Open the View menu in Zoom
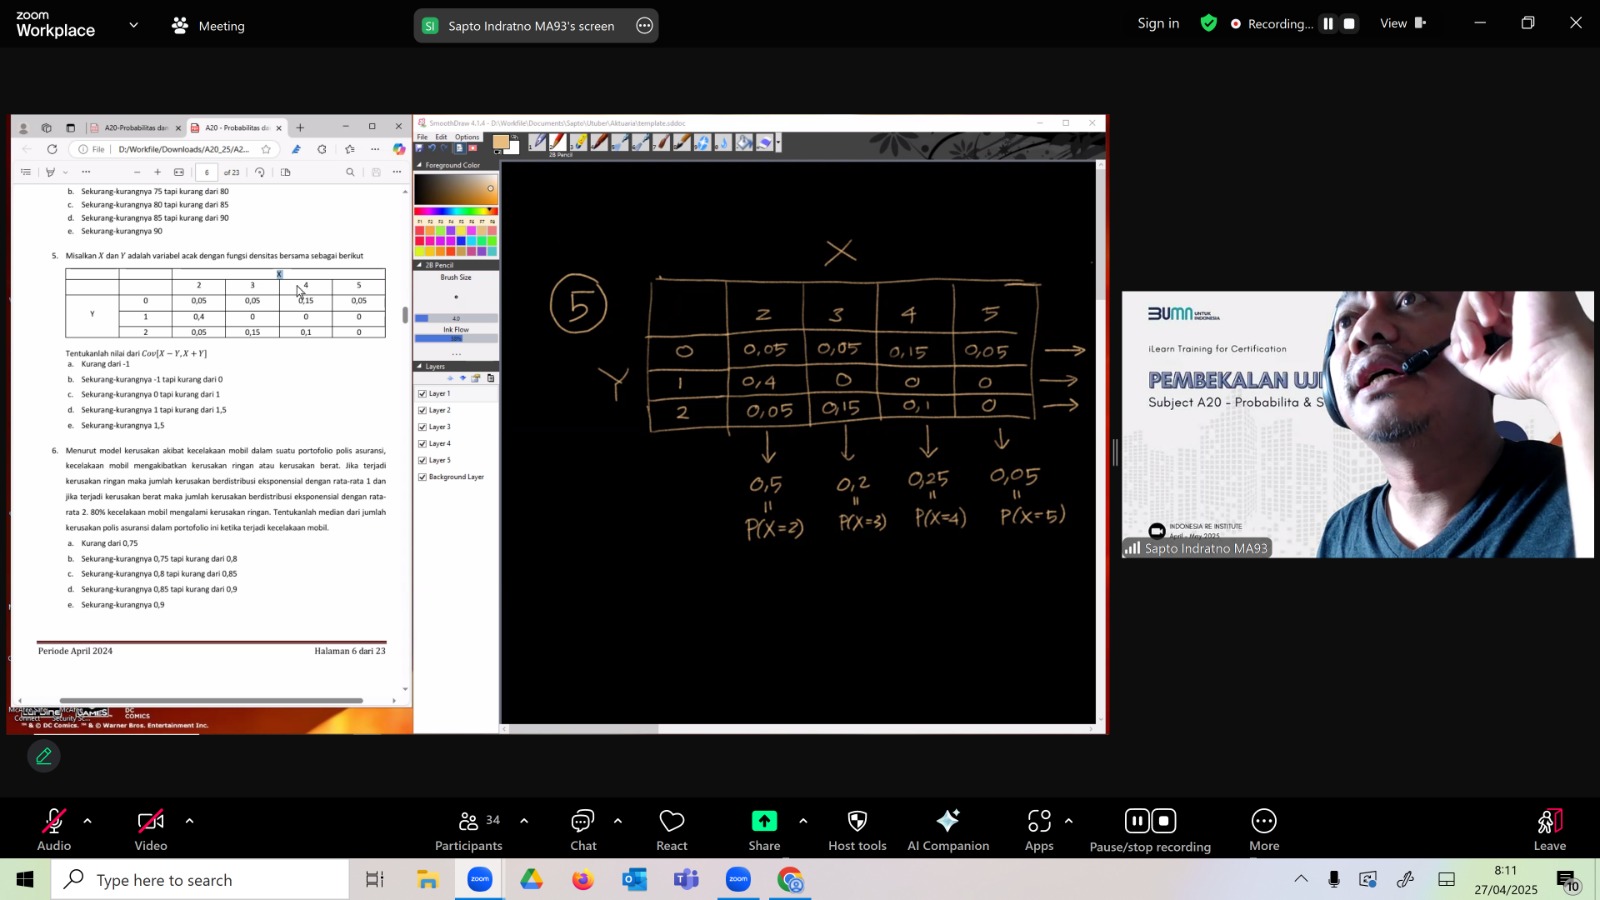 (1403, 23)
